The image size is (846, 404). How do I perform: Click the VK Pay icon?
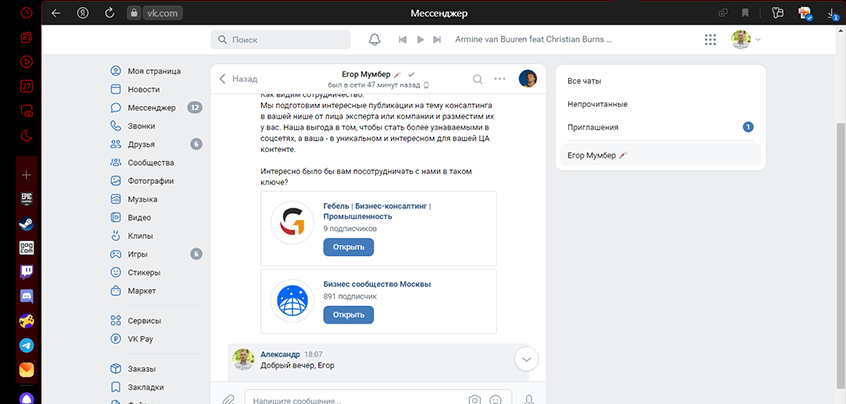[x=115, y=339]
